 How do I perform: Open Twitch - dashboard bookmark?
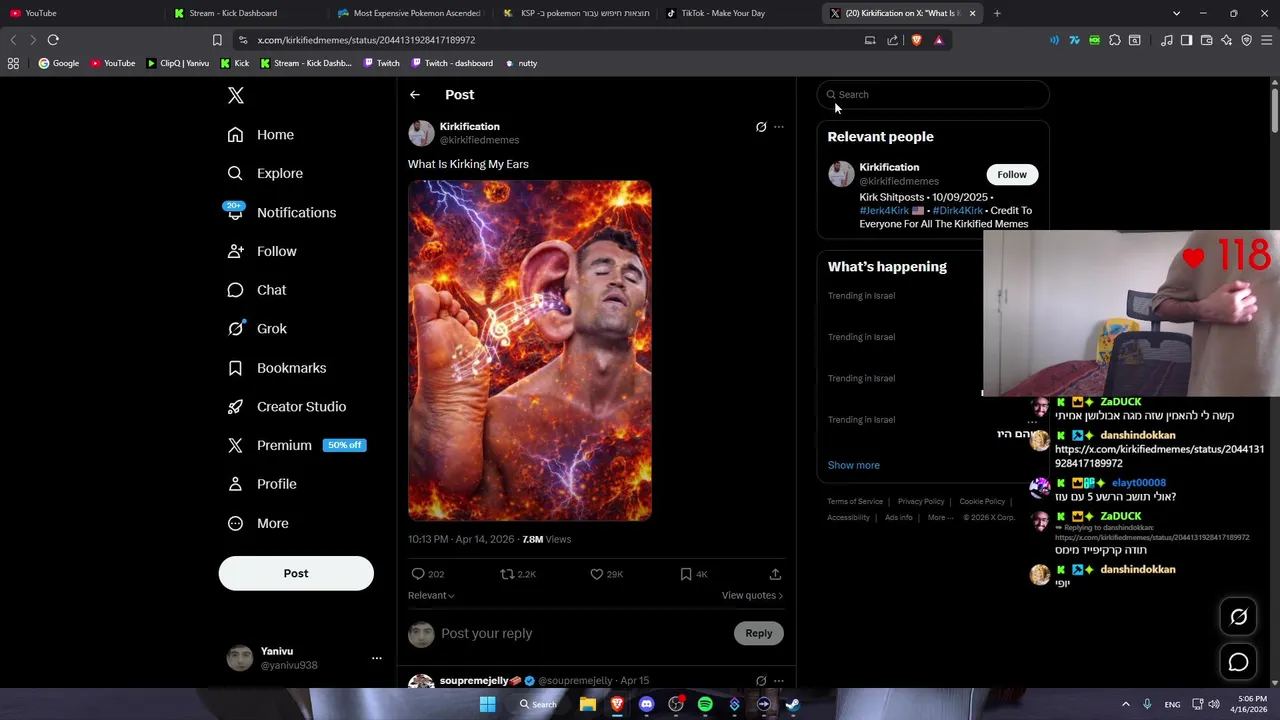point(451,63)
